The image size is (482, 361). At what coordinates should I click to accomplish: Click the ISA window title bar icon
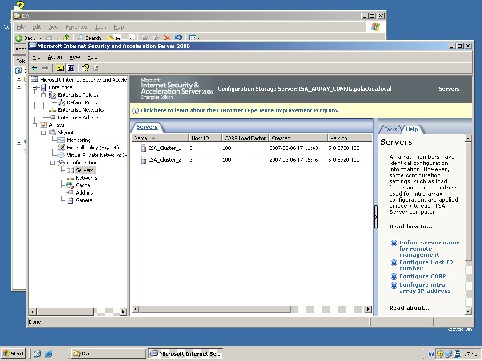(33, 46)
